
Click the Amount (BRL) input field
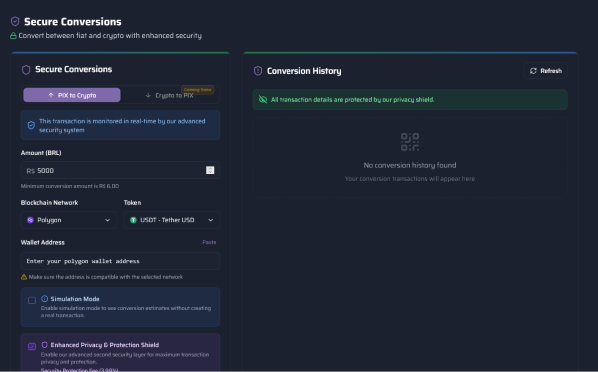coord(120,170)
